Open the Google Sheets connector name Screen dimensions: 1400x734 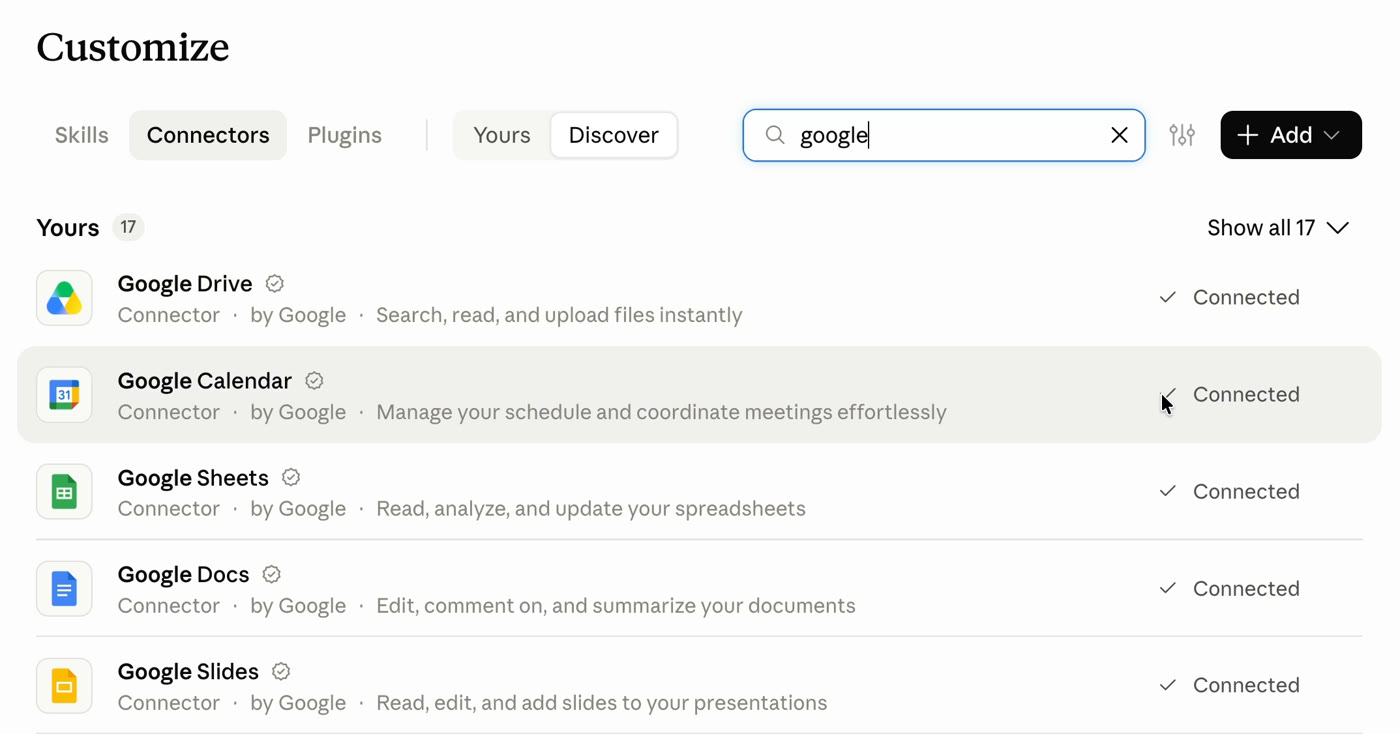(193, 478)
